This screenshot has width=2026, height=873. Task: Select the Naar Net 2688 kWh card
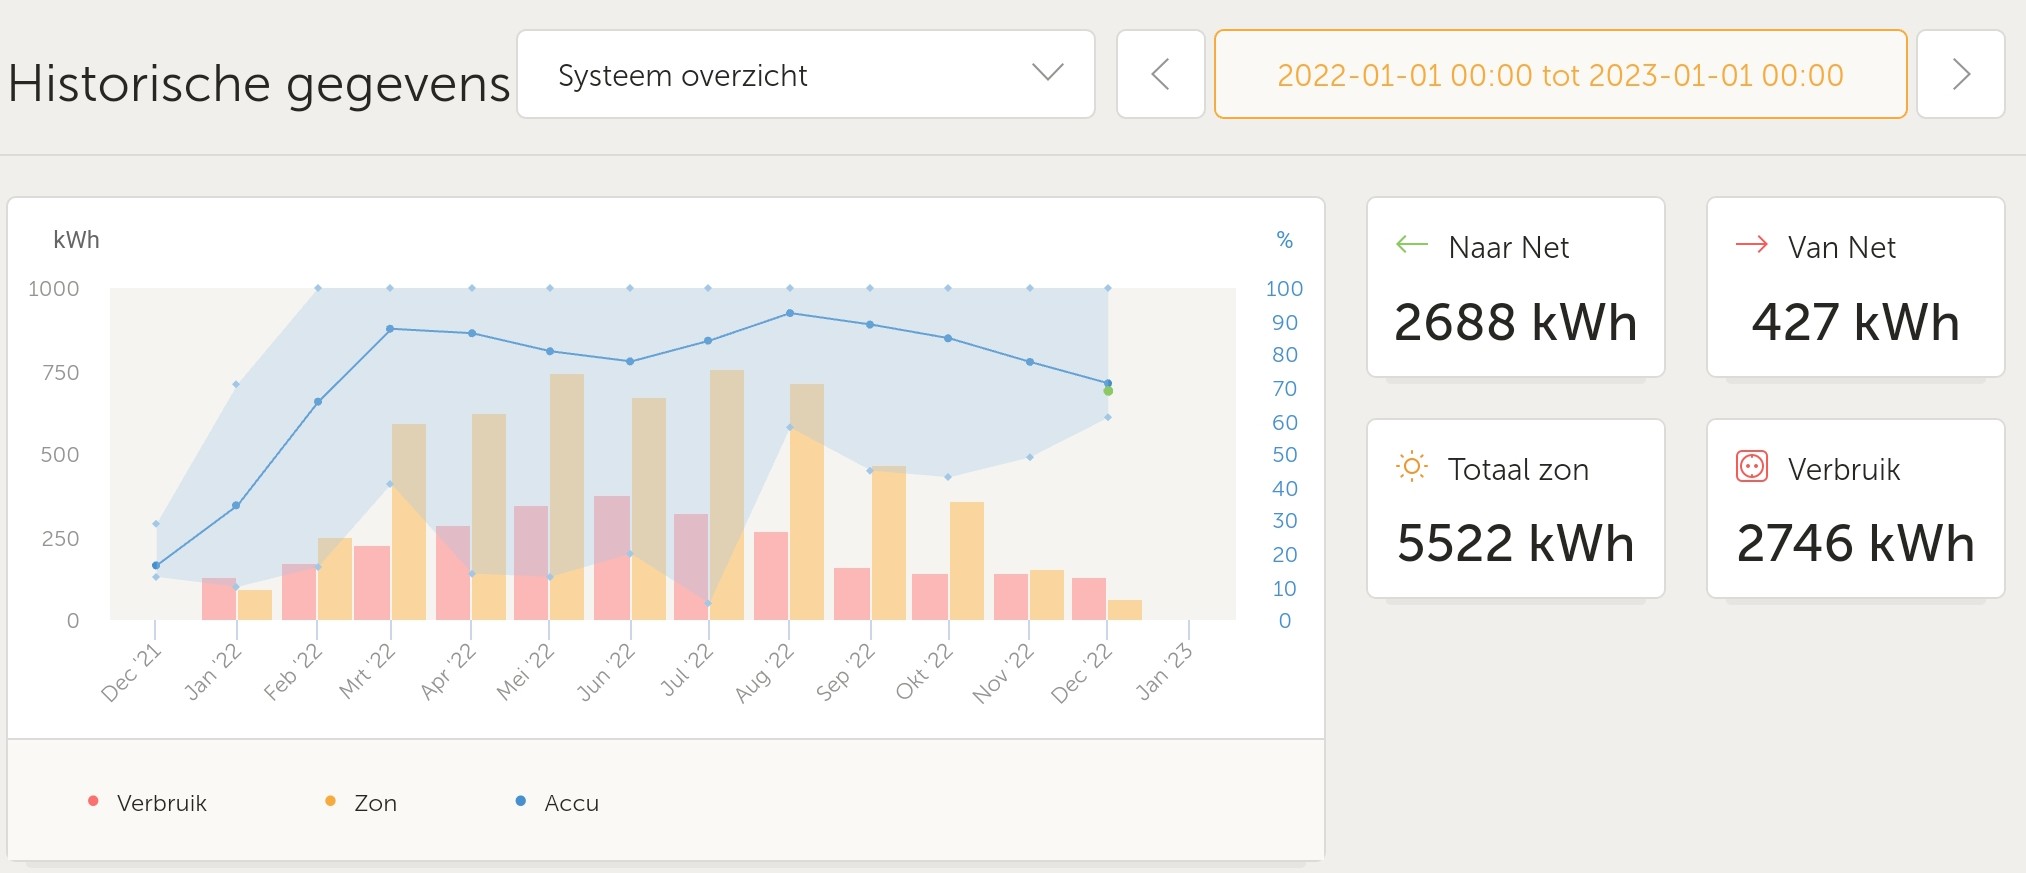tap(1515, 288)
